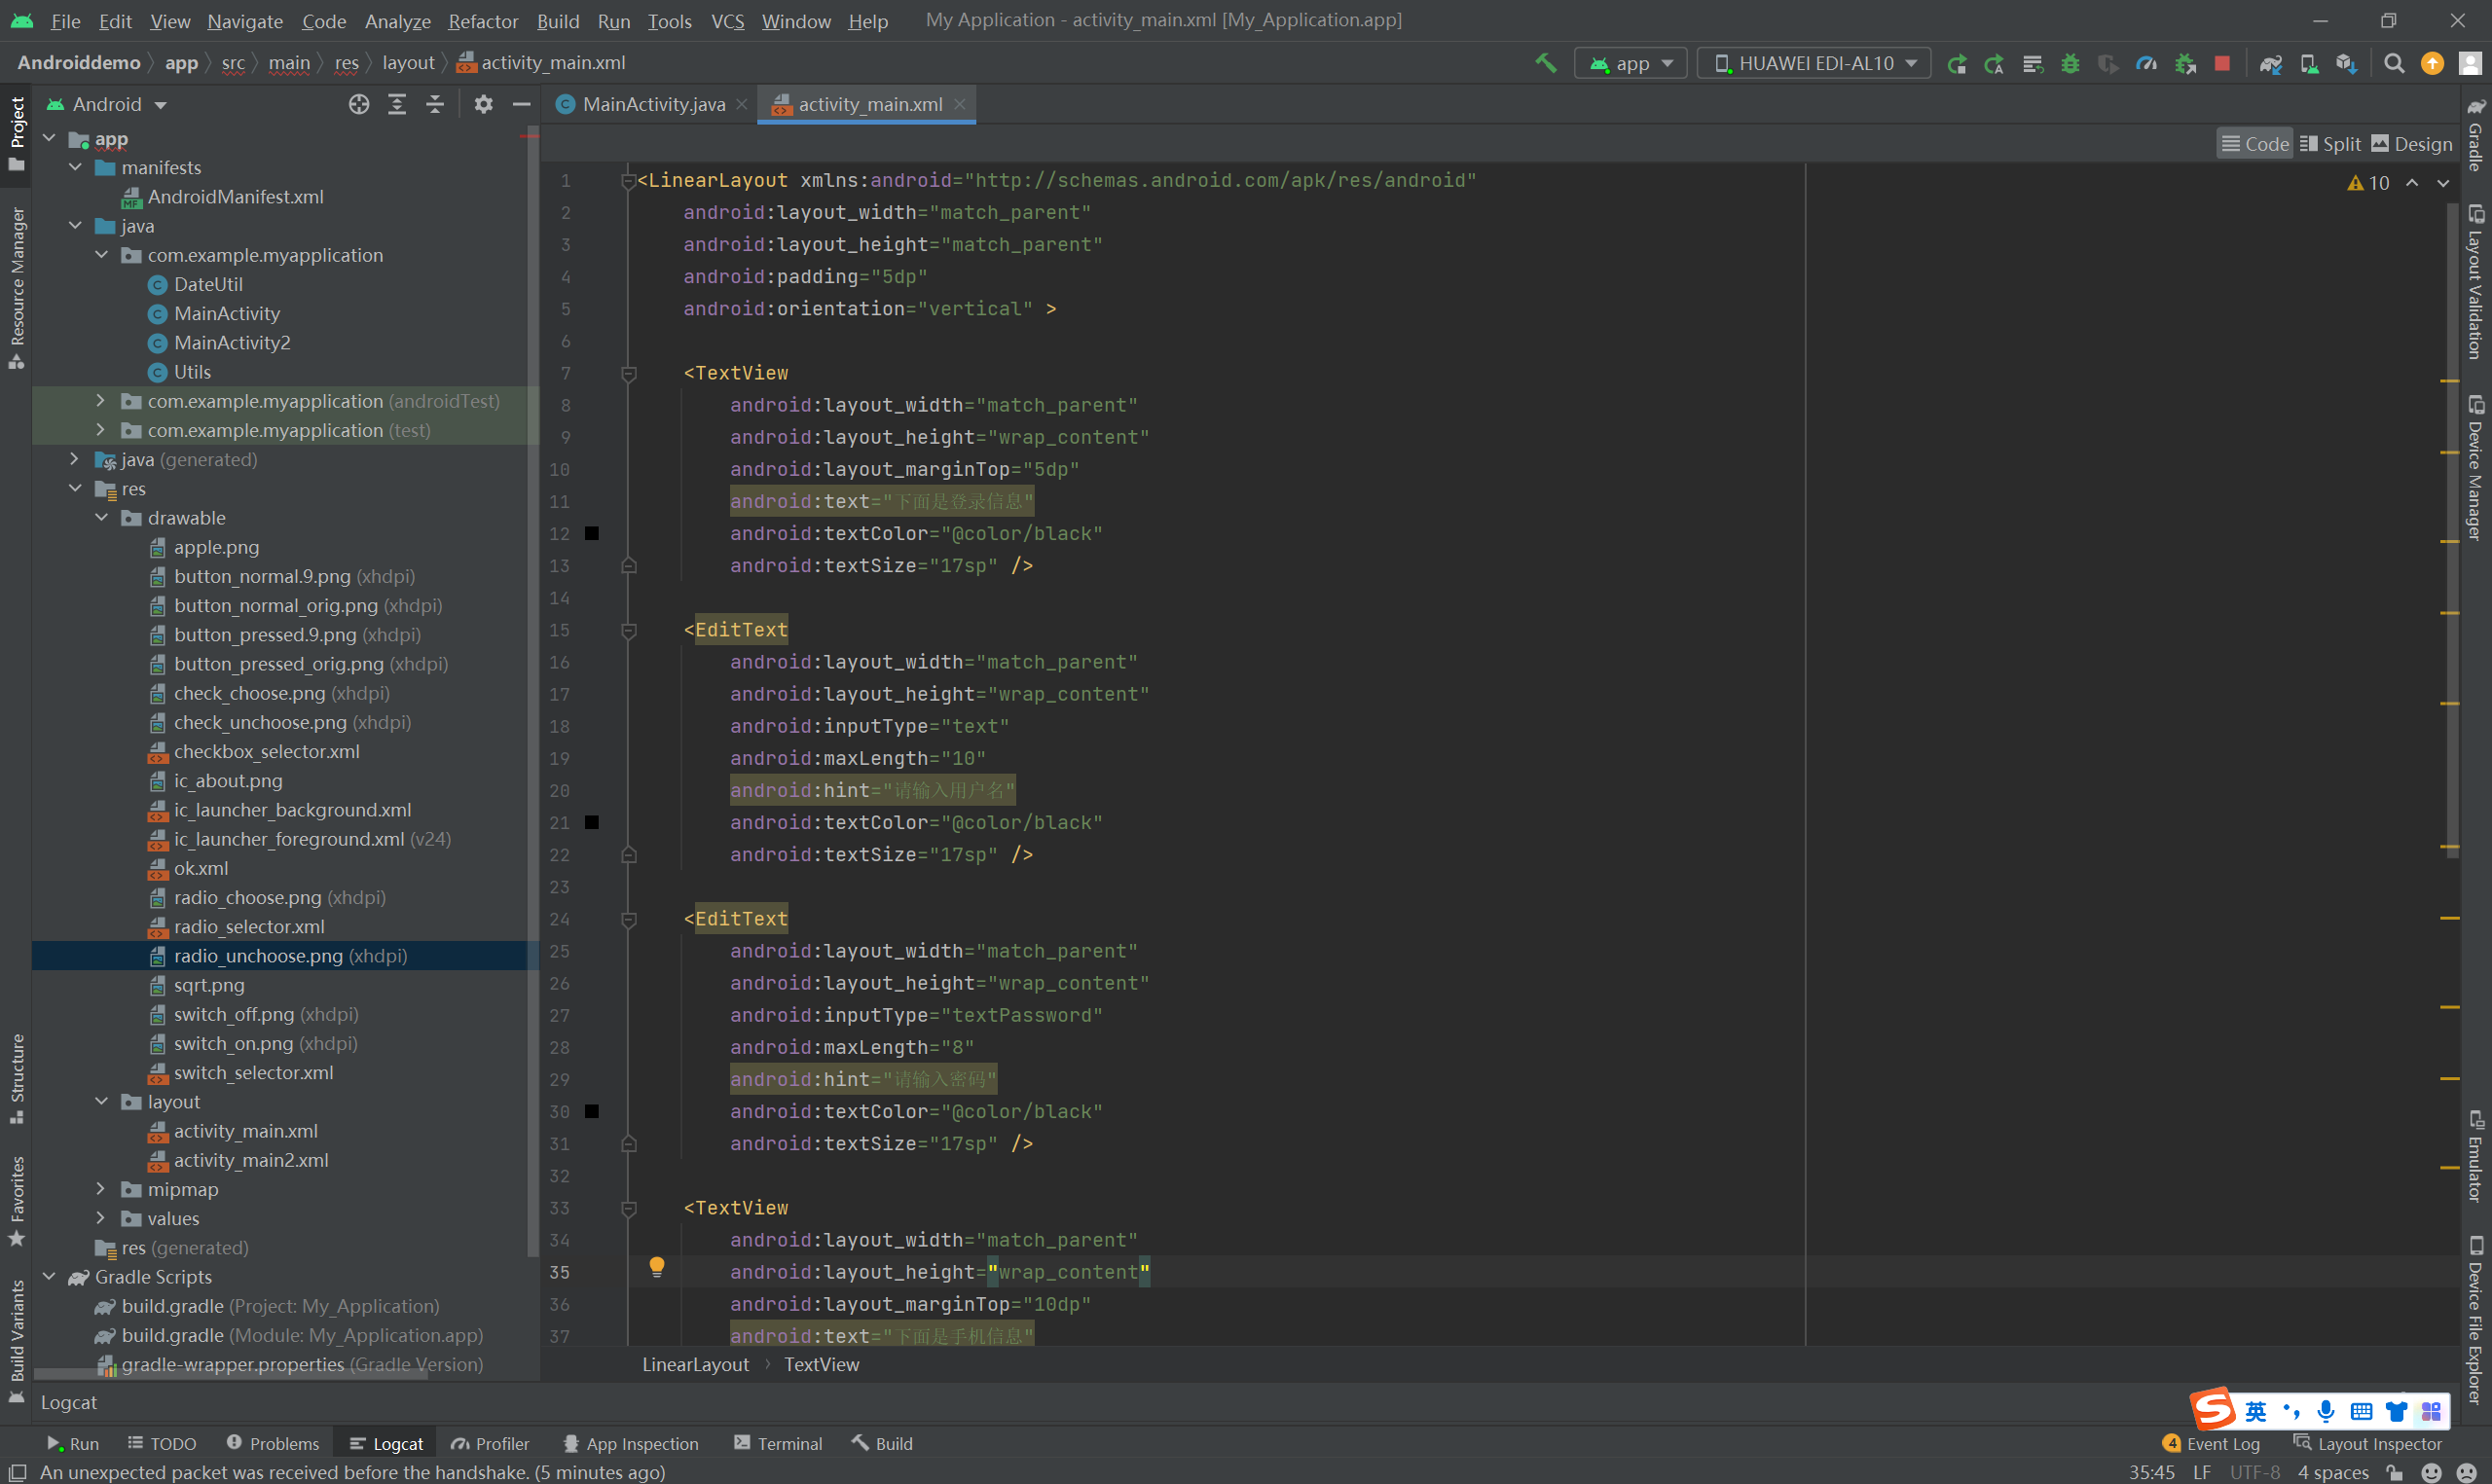Click the project panel settings gear

click(x=483, y=104)
